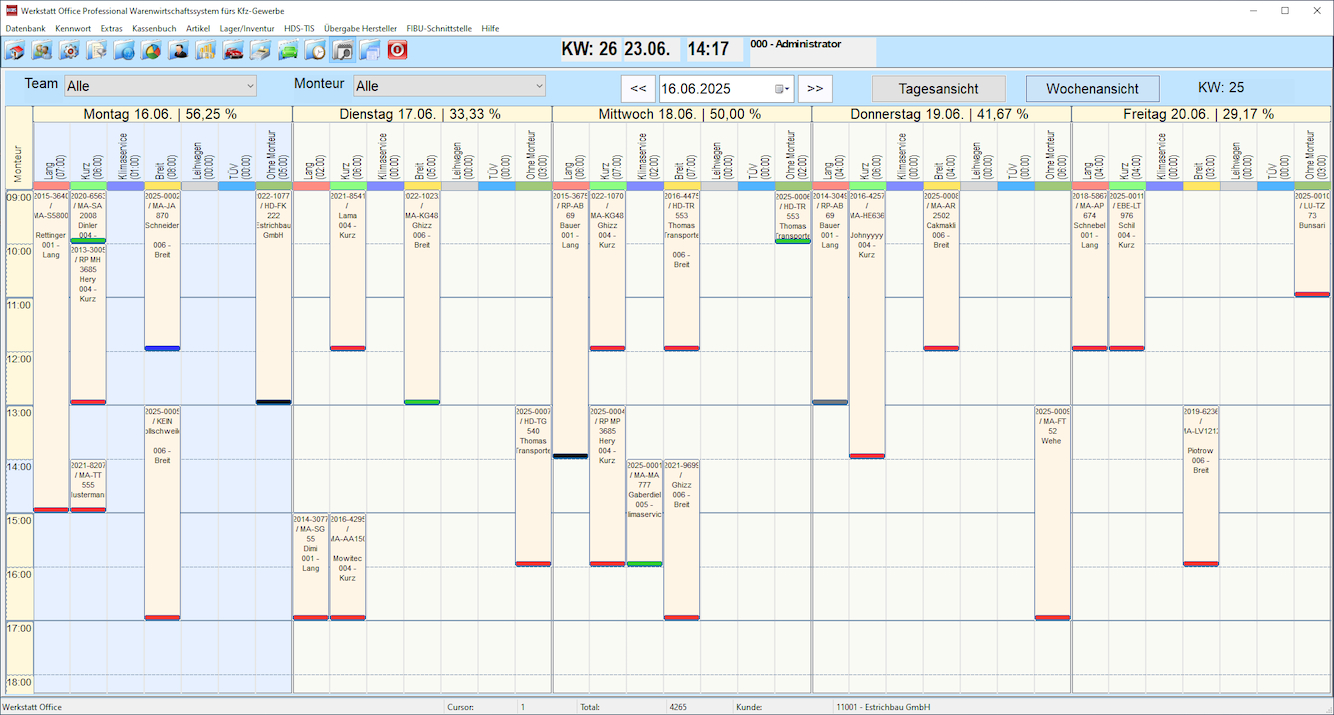Open the Kassenbuch menu

(154, 28)
